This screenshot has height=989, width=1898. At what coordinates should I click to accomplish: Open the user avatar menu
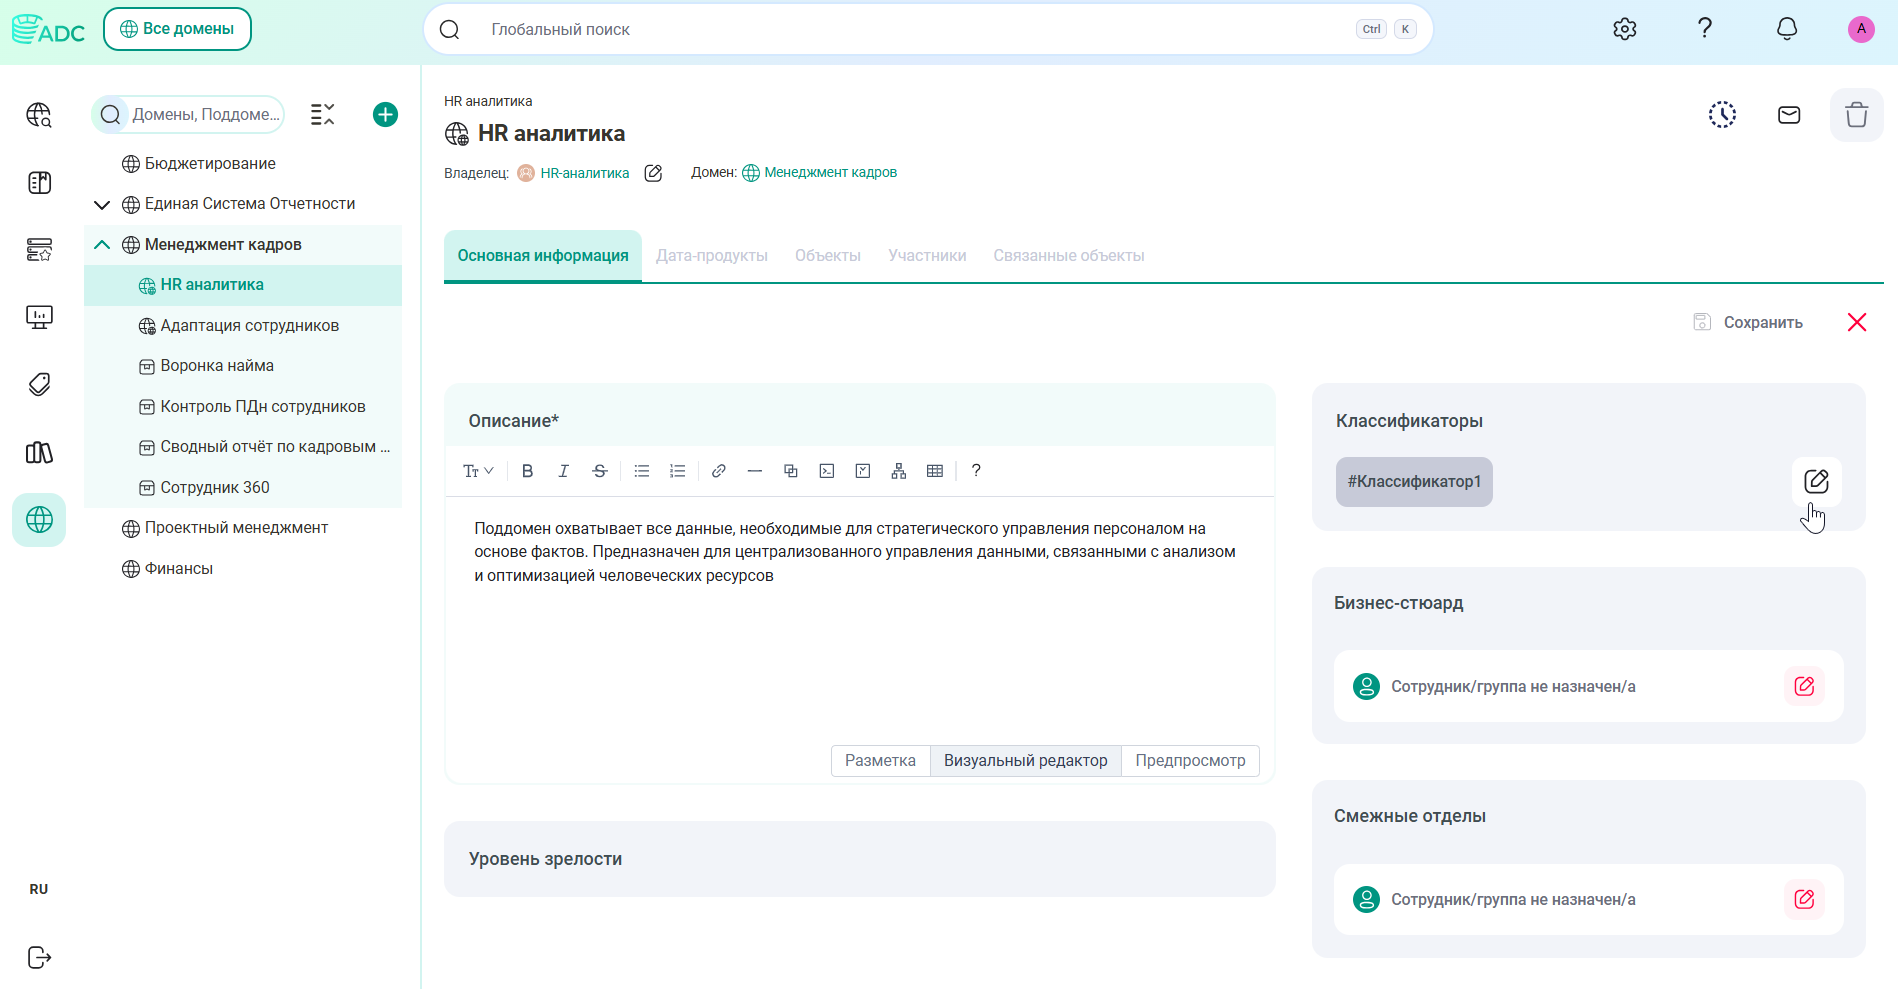click(x=1861, y=29)
